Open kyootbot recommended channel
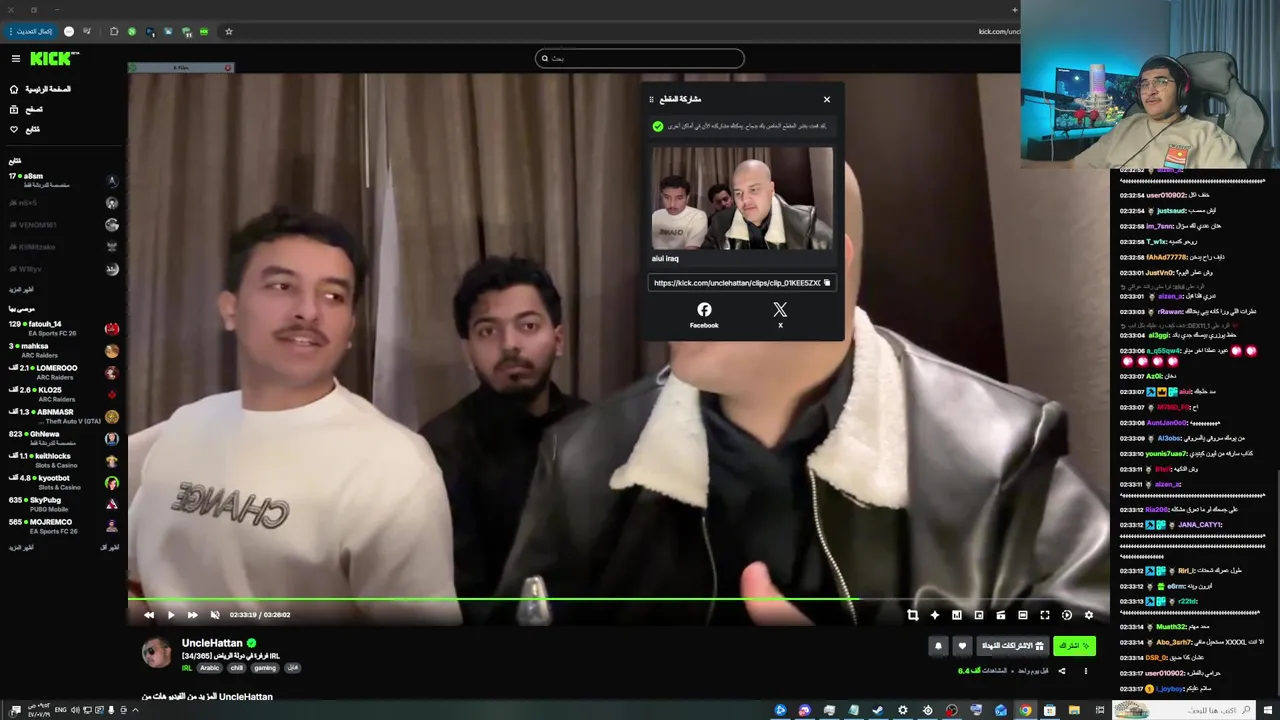Viewport: 1280px width, 720px height. tap(64, 482)
